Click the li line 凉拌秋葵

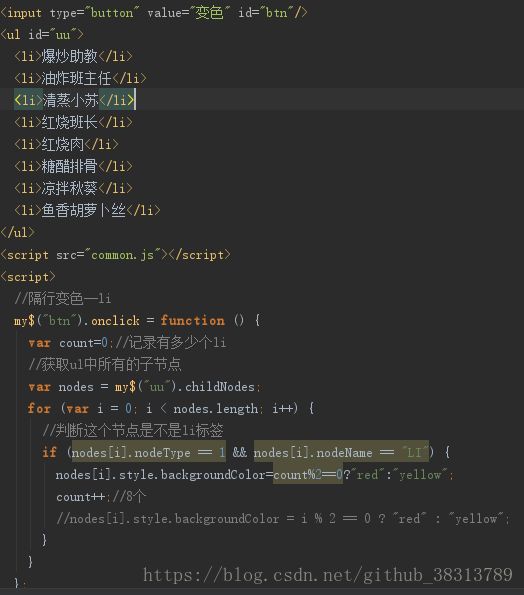73,188
